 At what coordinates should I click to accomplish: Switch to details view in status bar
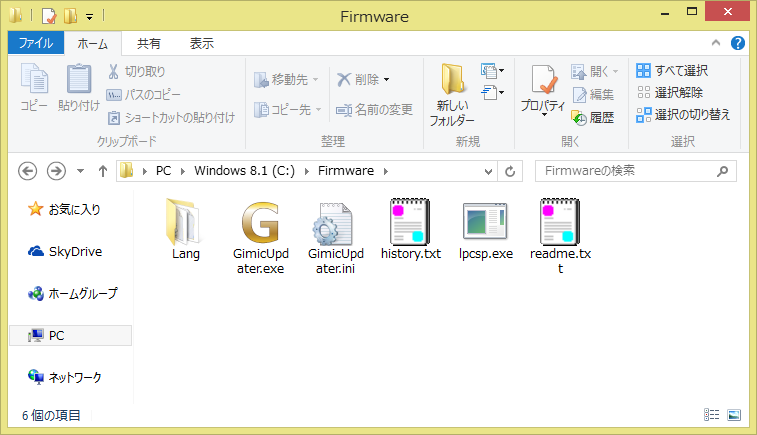click(x=712, y=414)
